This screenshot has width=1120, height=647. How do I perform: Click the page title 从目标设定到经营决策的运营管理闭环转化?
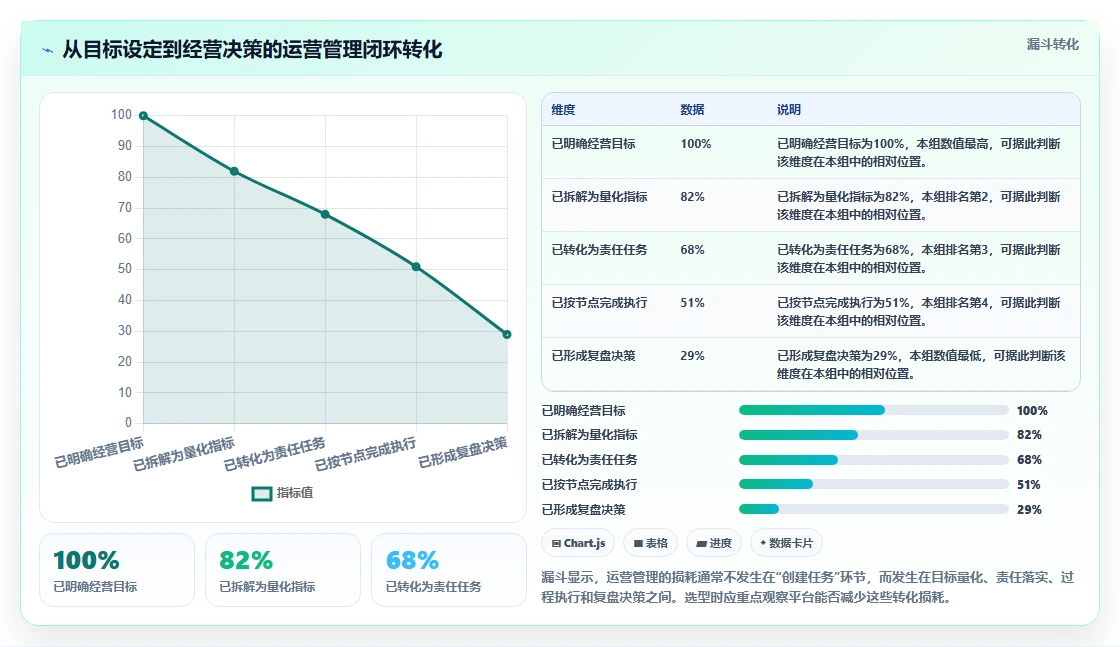(x=252, y=49)
